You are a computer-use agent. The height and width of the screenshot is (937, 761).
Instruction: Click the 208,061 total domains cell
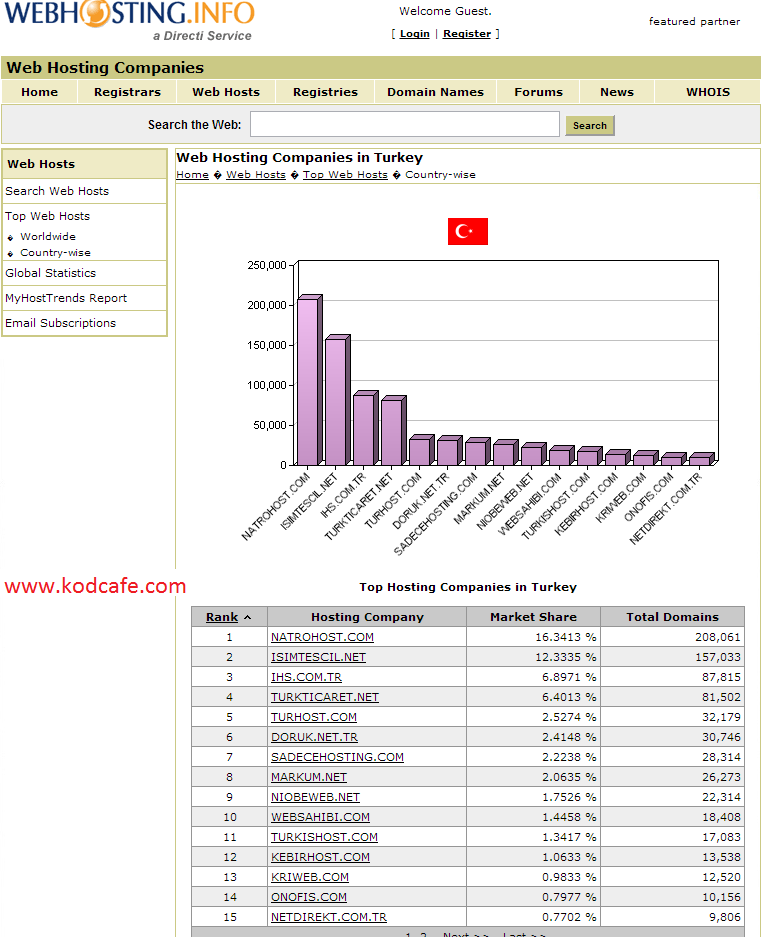[673, 637]
